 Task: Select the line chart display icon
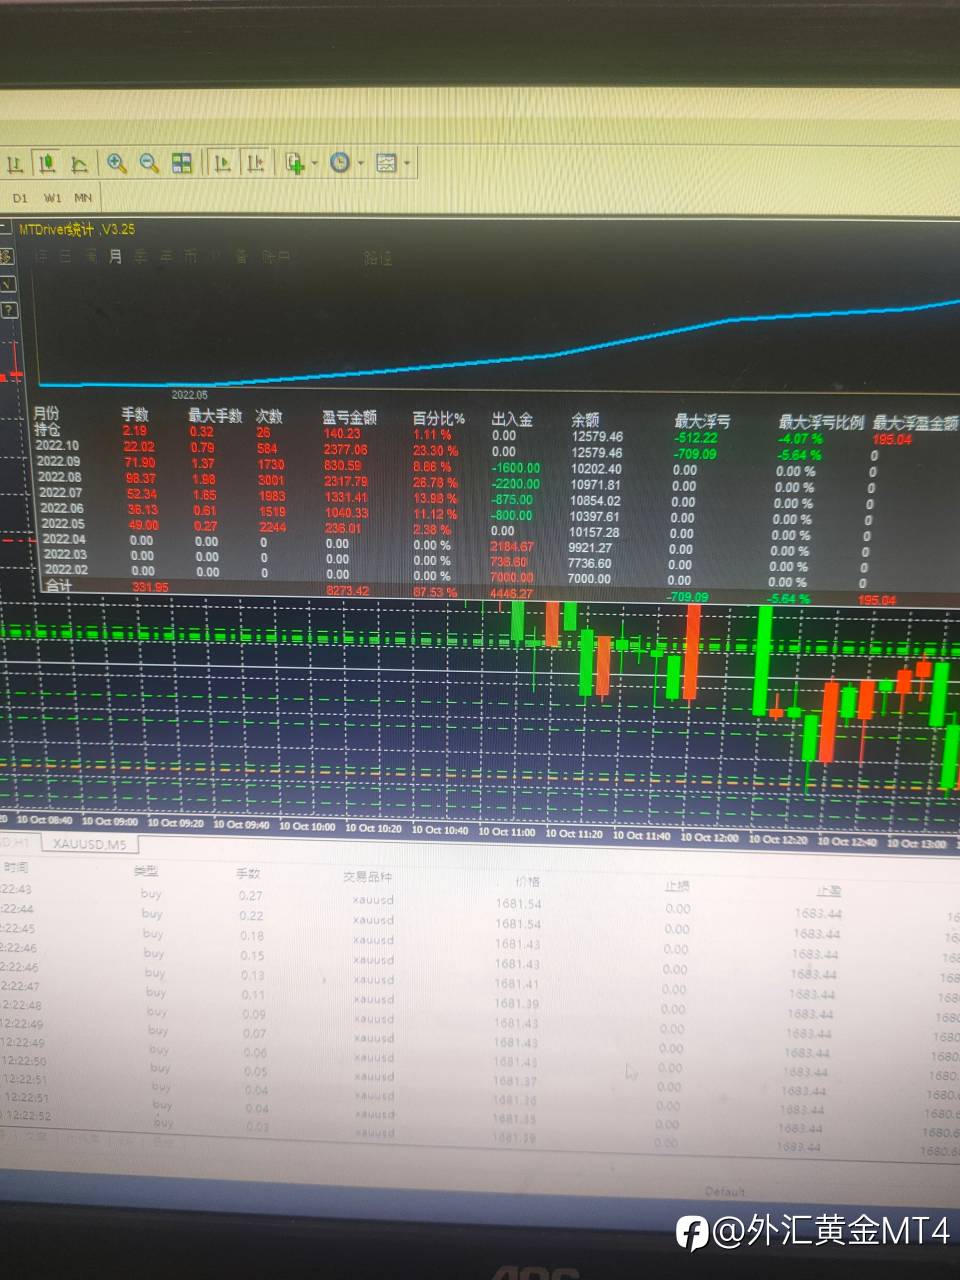coord(79,164)
